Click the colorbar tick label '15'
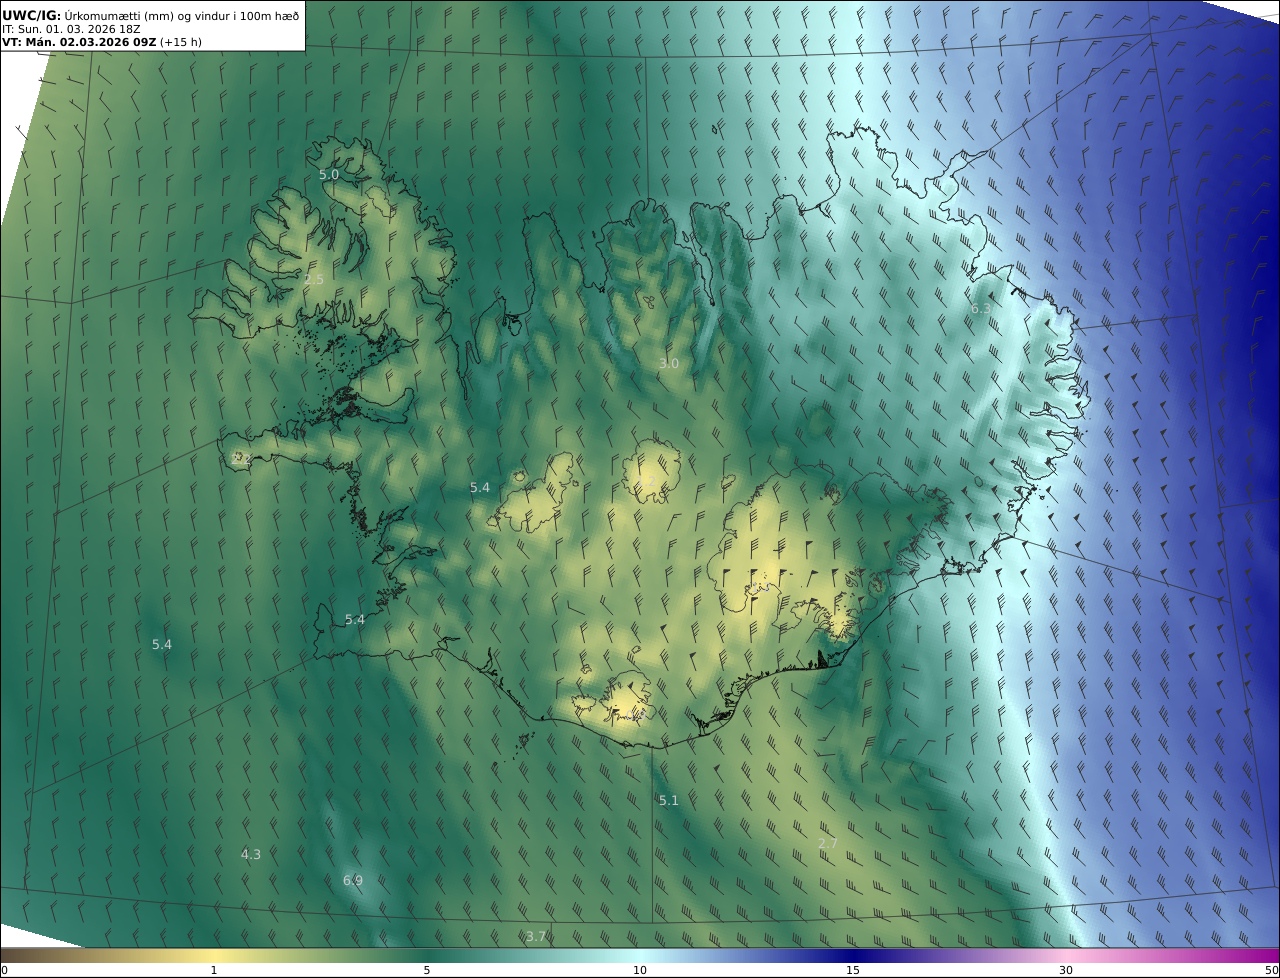1280x978 pixels. (853, 970)
